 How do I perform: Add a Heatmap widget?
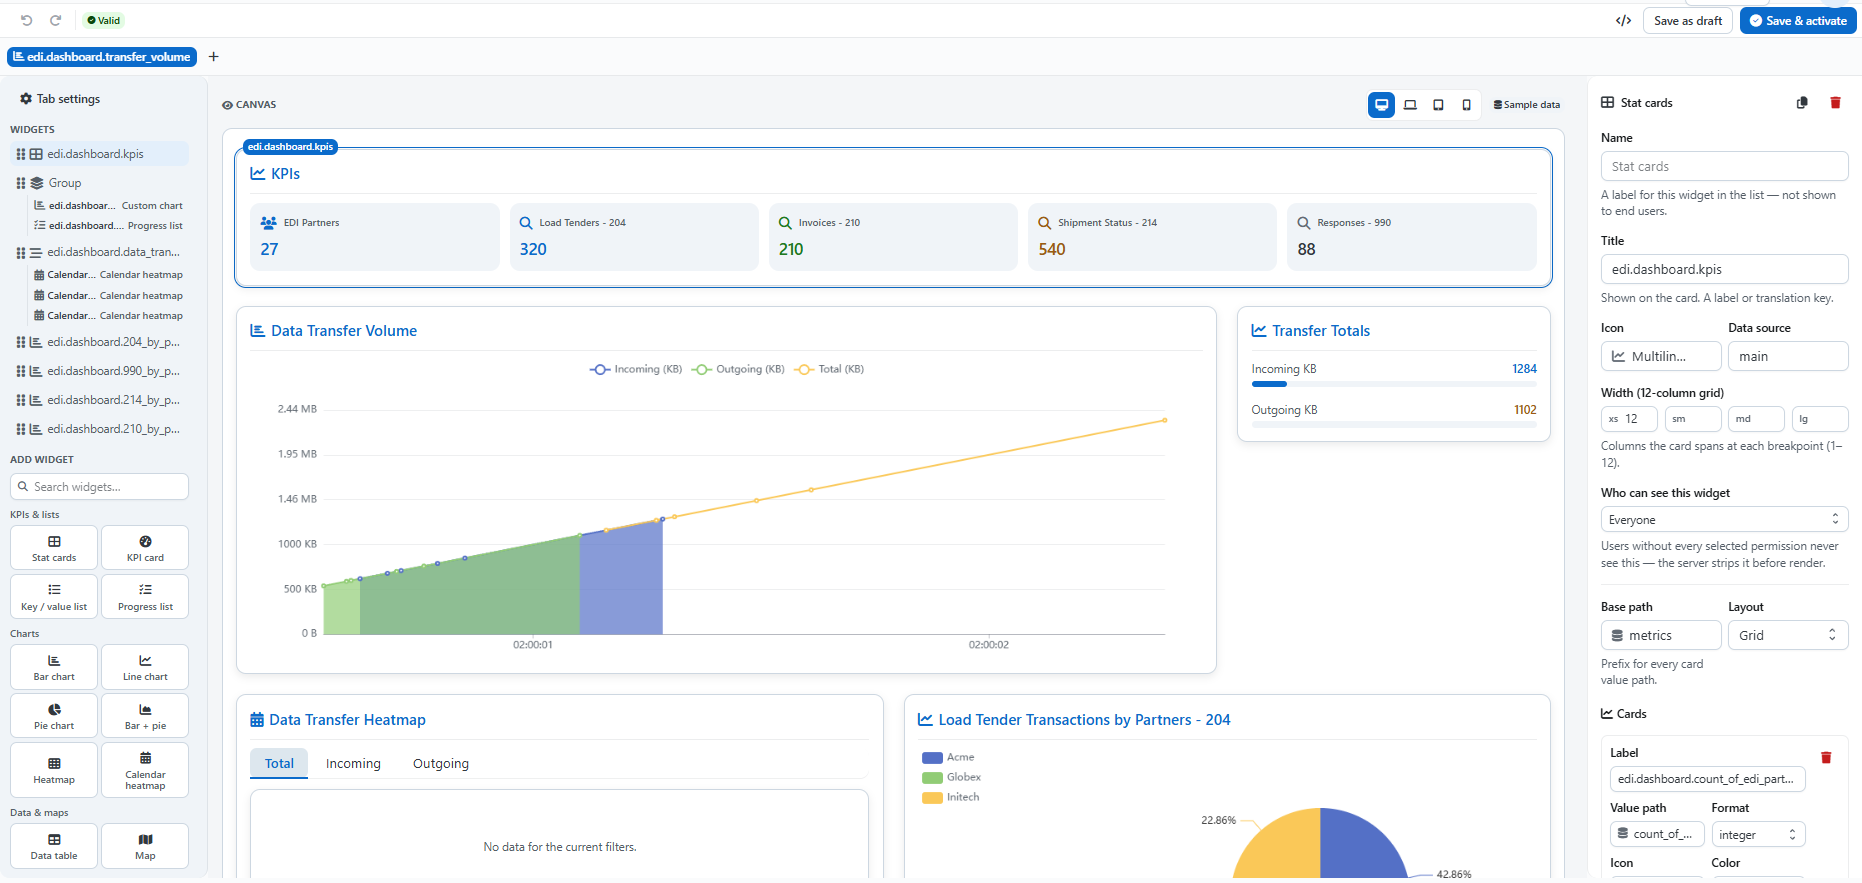(54, 769)
